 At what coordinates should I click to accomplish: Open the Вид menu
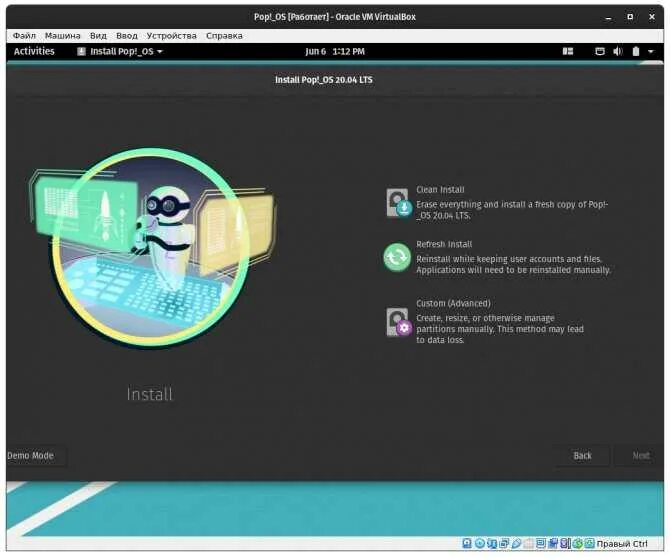(98, 36)
